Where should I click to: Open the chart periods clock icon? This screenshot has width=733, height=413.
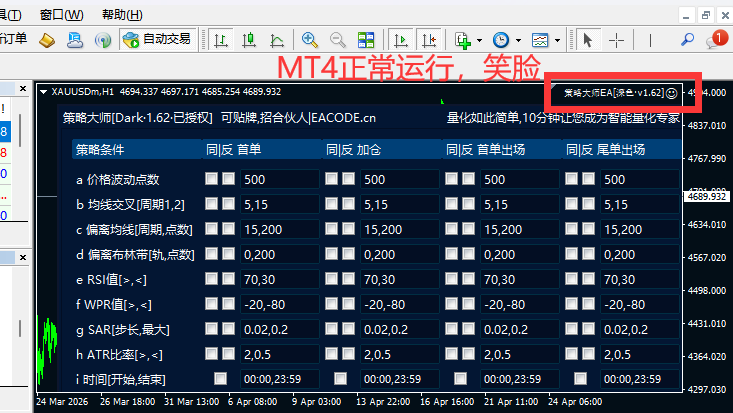point(501,40)
